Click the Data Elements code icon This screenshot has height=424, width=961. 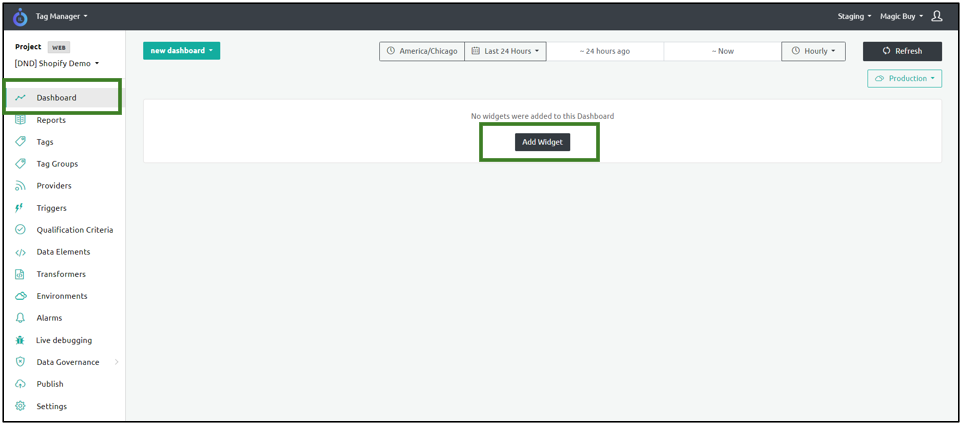[x=20, y=252]
